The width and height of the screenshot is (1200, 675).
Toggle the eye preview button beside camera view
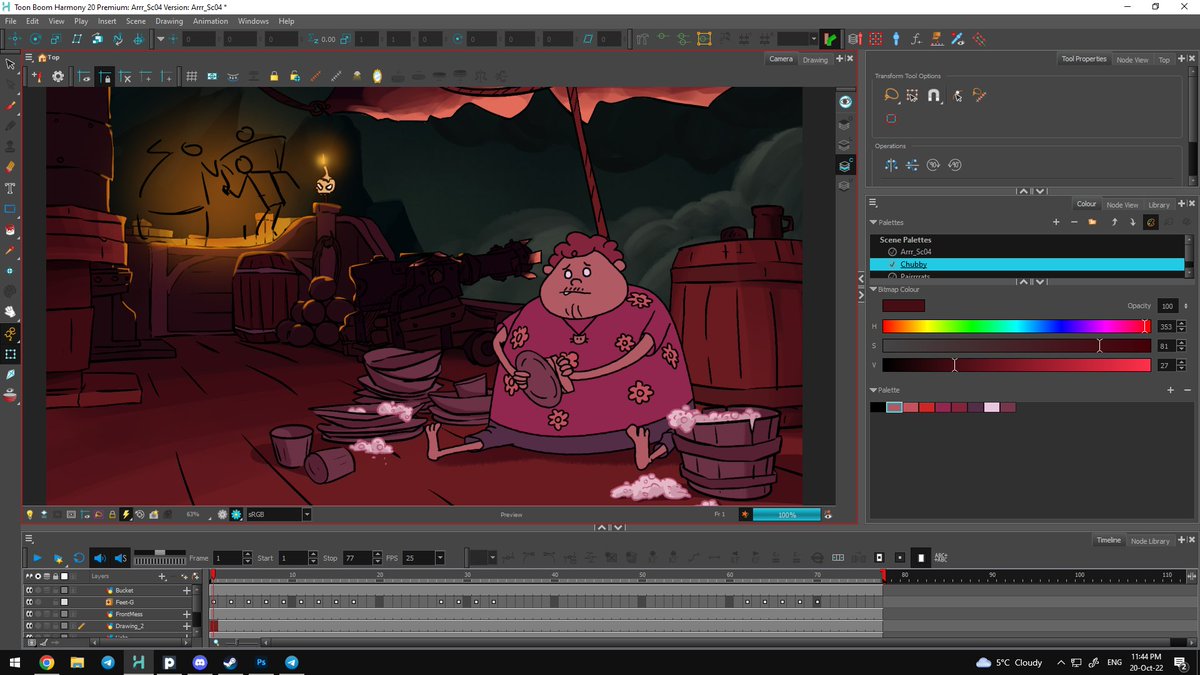(x=845, y=102)
